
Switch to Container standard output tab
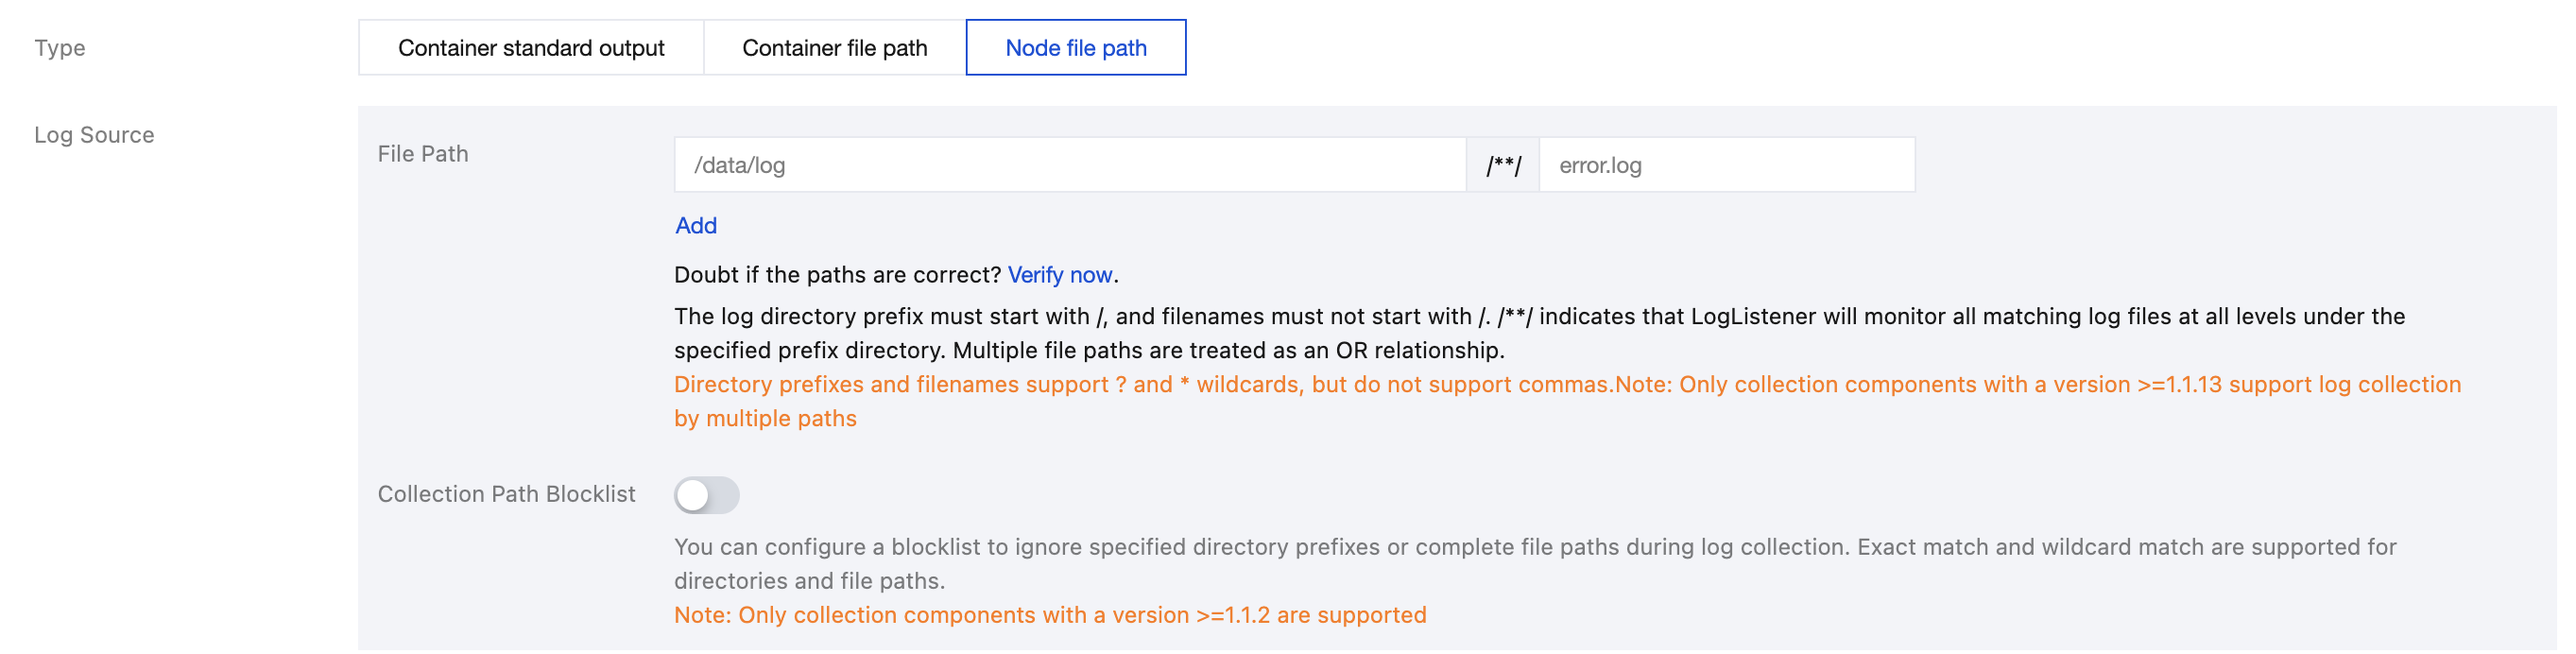[x=530, y=48]
